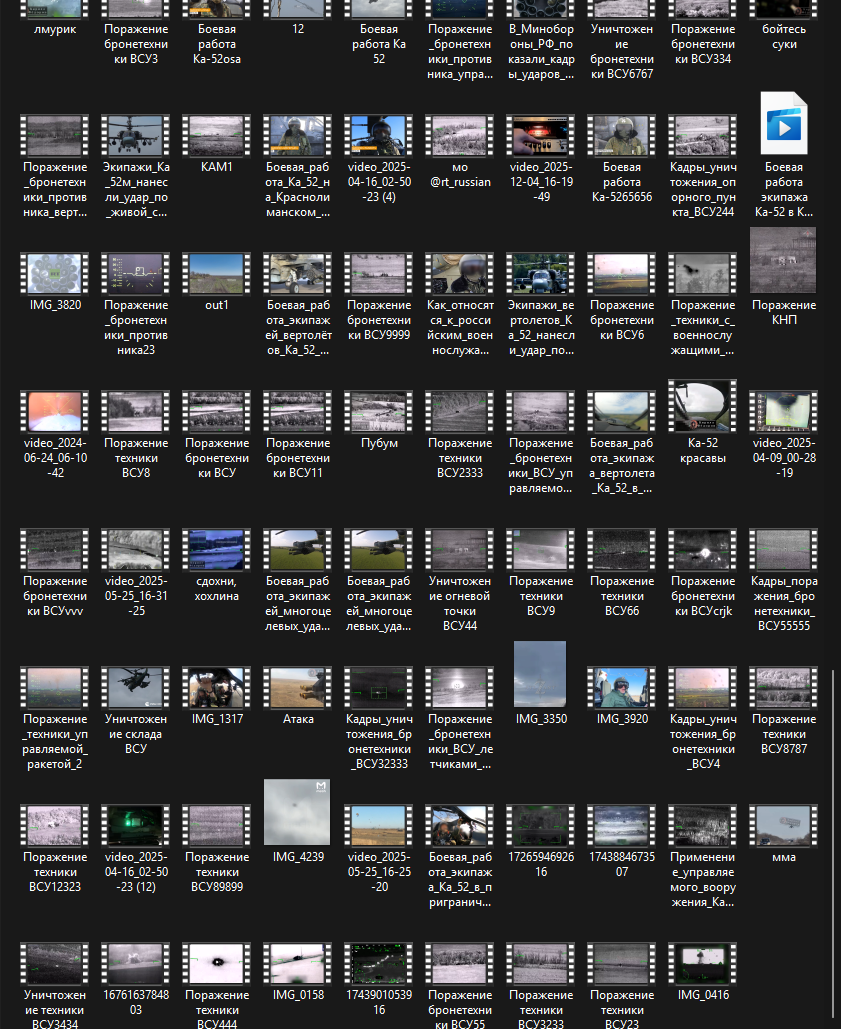Screen dimensions: 841x1029
Task: Select the сдохни, хохлина video file
Action: click(x=217, y=566)
